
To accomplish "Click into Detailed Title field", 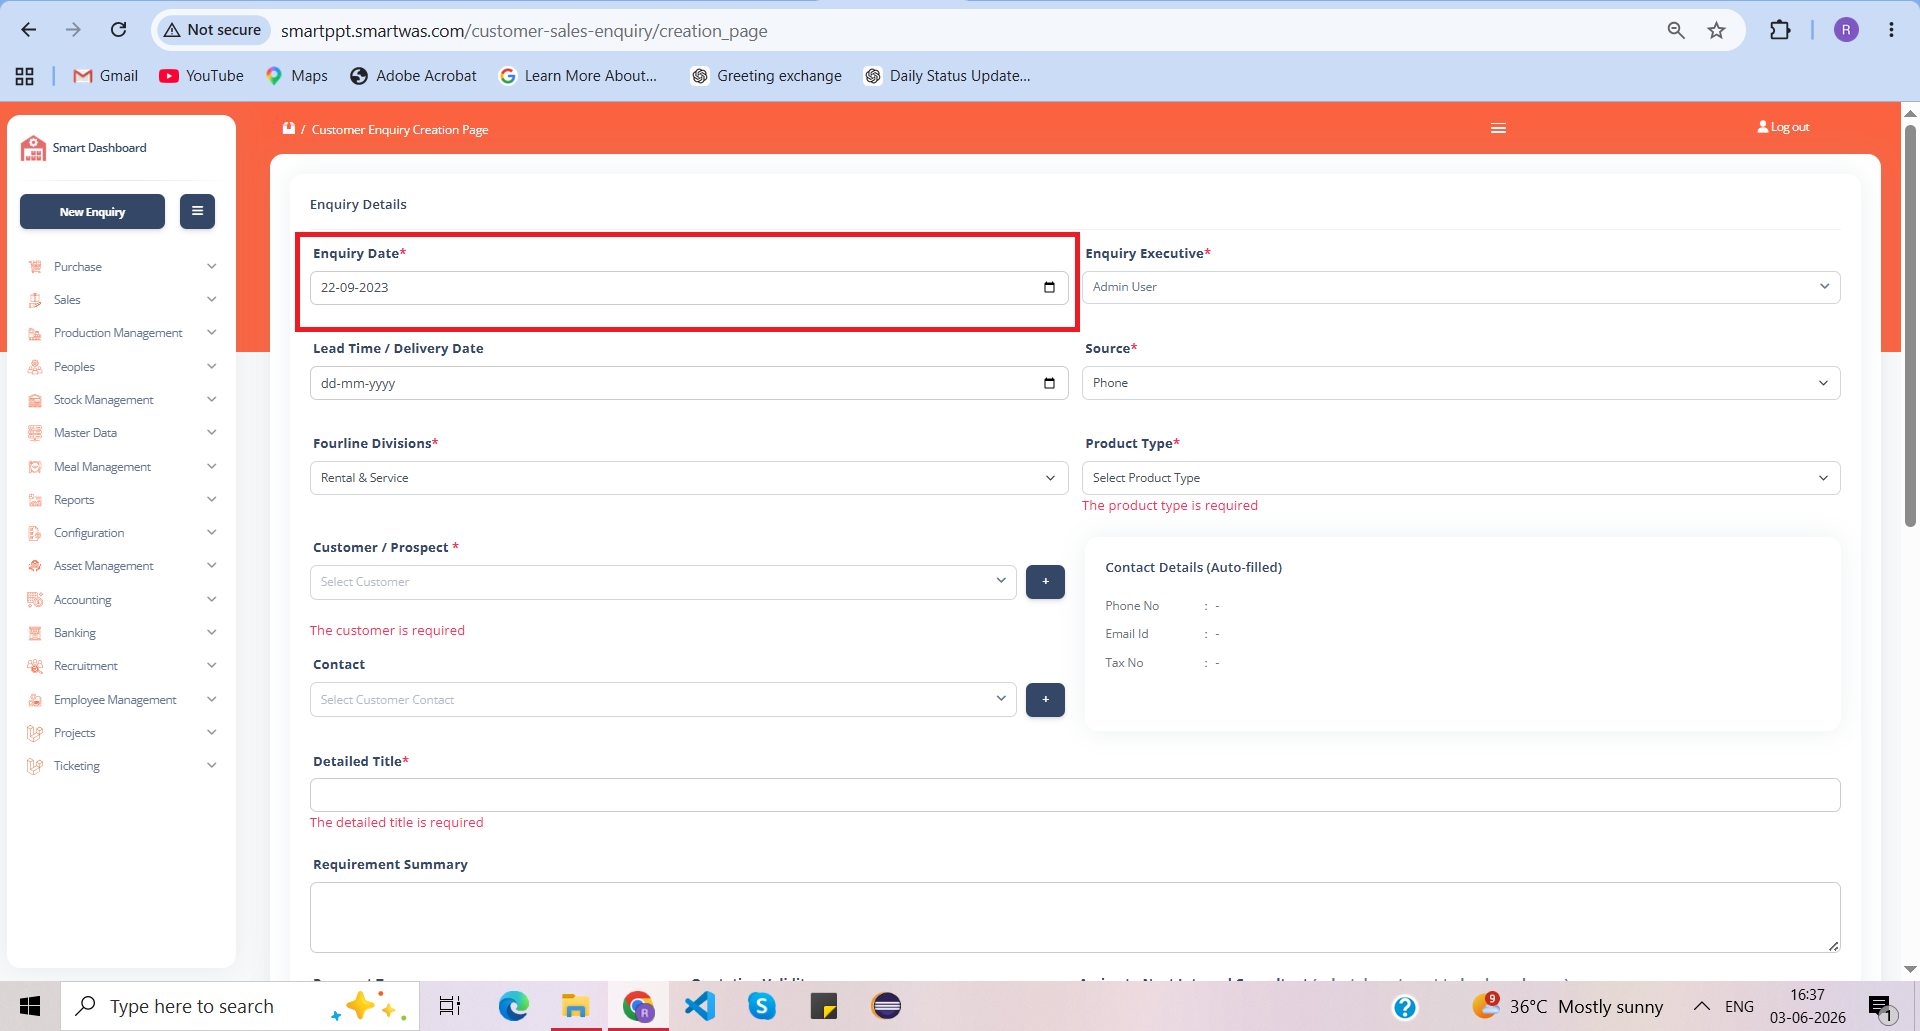I will [x=1075, y=795].
